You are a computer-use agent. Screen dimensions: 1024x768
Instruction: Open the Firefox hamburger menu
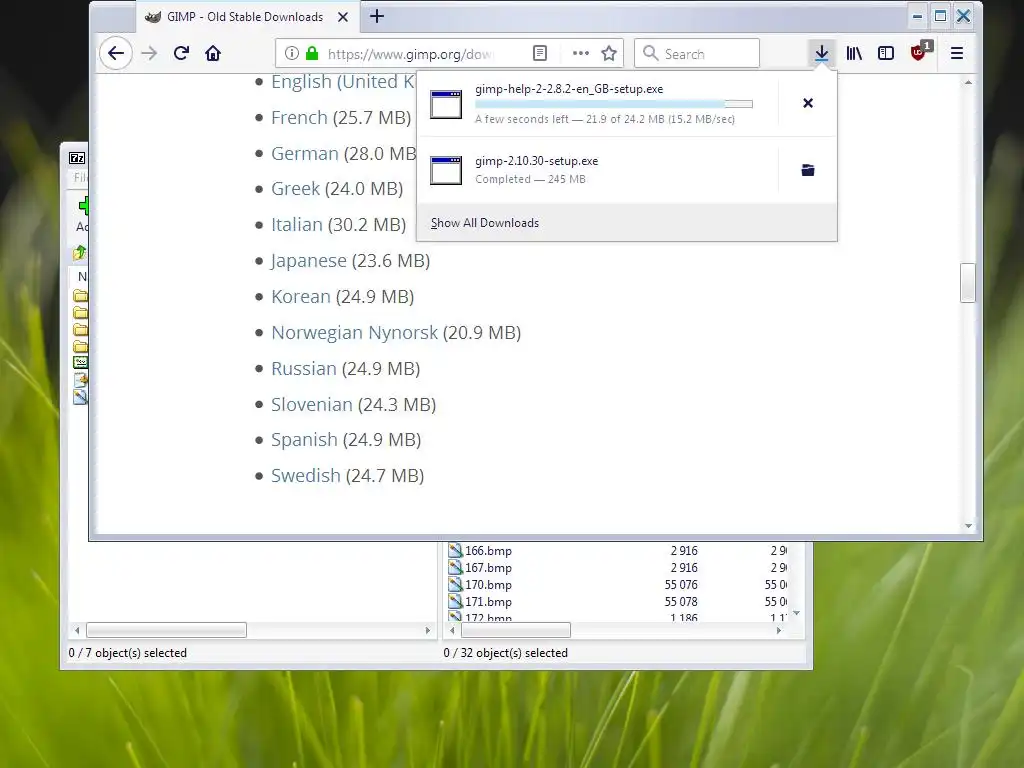tap(957, 54)
